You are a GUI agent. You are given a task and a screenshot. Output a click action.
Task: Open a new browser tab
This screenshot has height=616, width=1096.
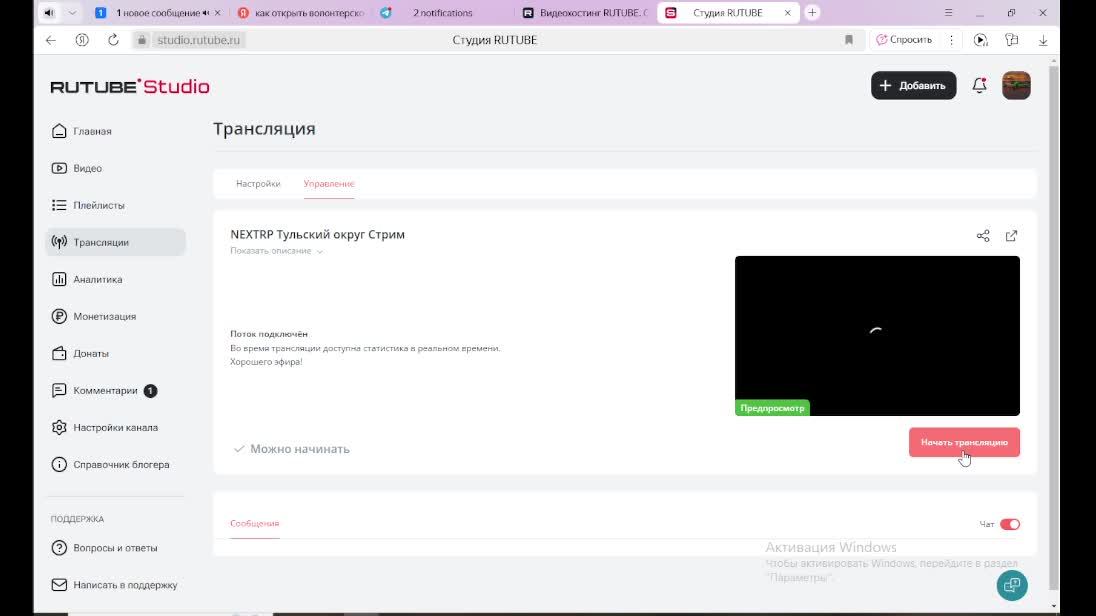tap(812, 13)
